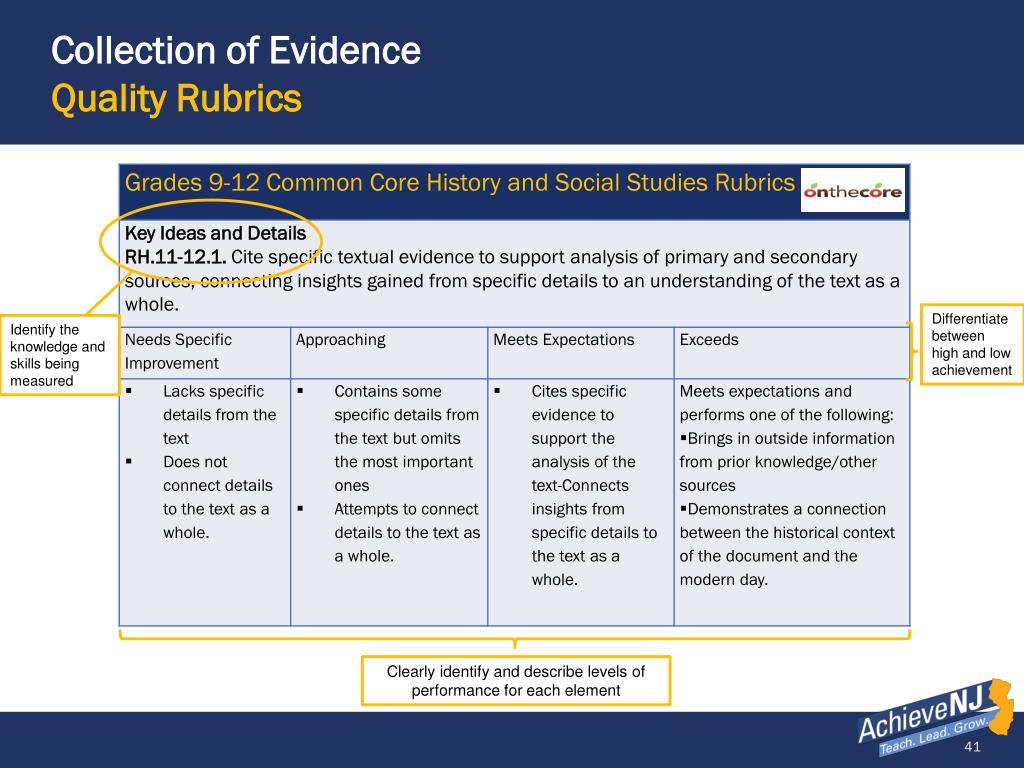Select the 'Collection of Evidence' title

(x=236, y=51)
